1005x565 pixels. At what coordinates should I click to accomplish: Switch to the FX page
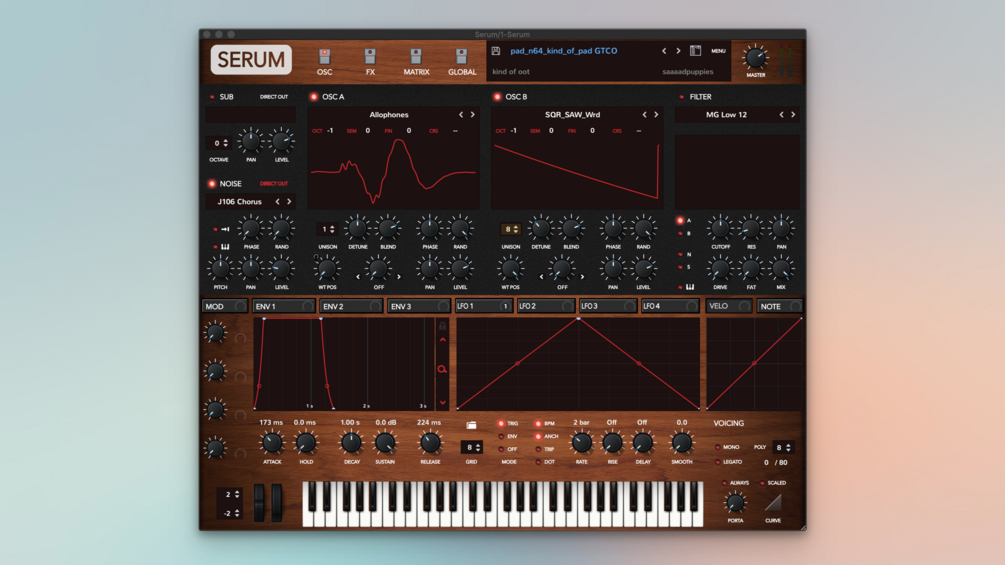click(x=370, y=63)
